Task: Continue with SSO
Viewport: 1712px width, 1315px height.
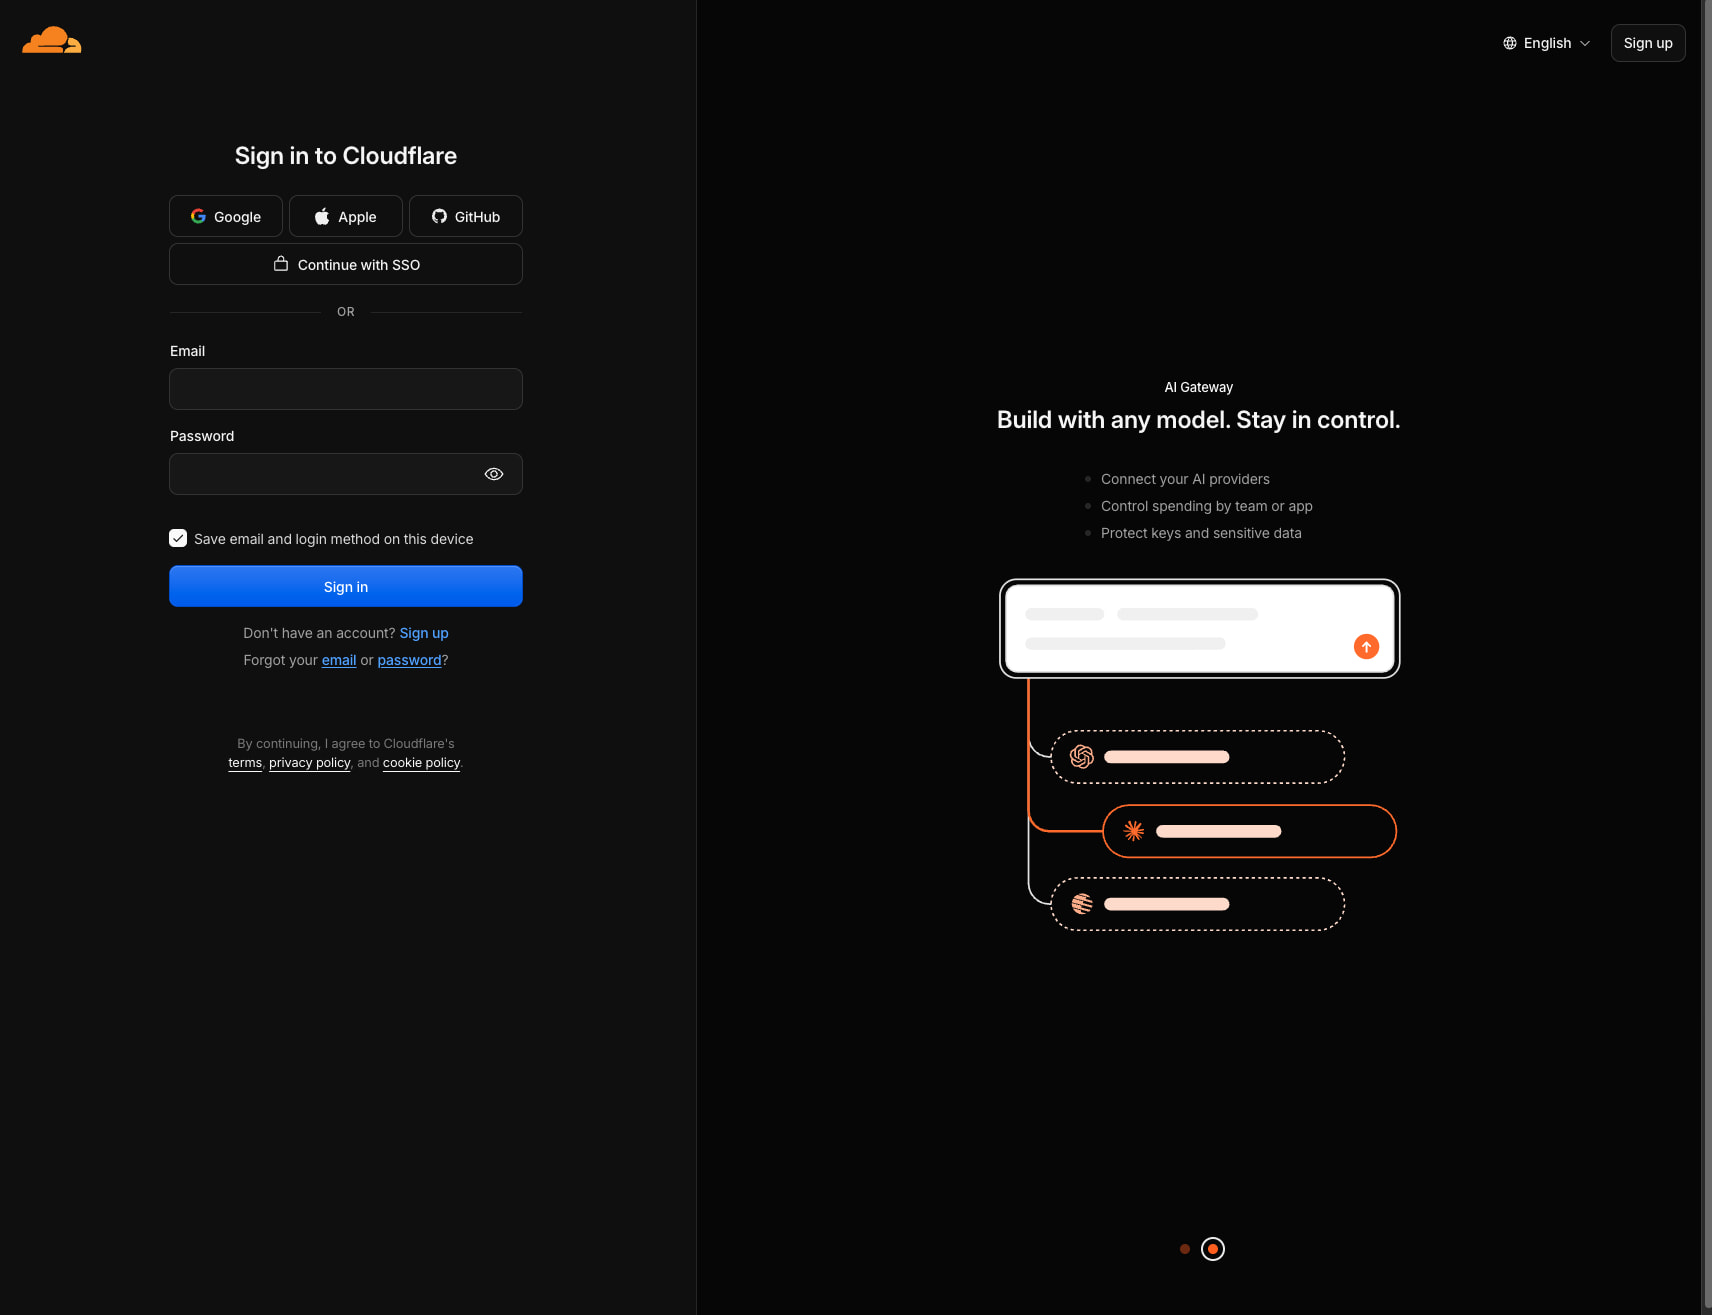Action: [346, 264]
